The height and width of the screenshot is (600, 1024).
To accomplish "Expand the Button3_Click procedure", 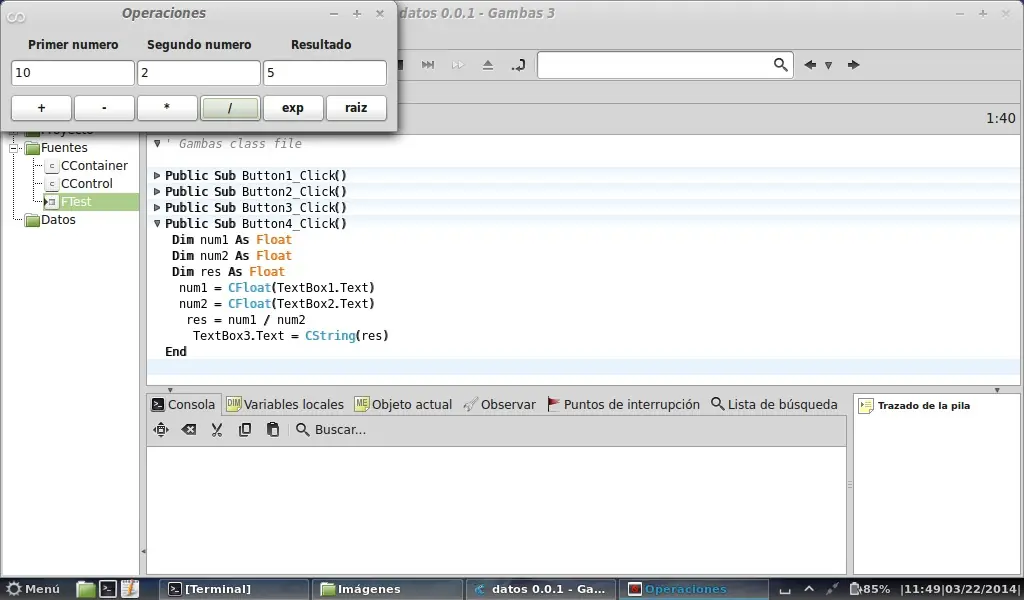I will (x=157, y=208).
